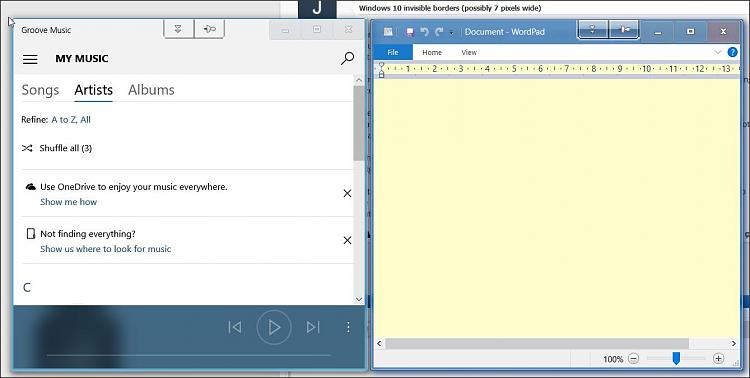Click the WordPad horizontal scrollbar thumb
This screenshot has height=378, width=750.
(x=537, y=344)
